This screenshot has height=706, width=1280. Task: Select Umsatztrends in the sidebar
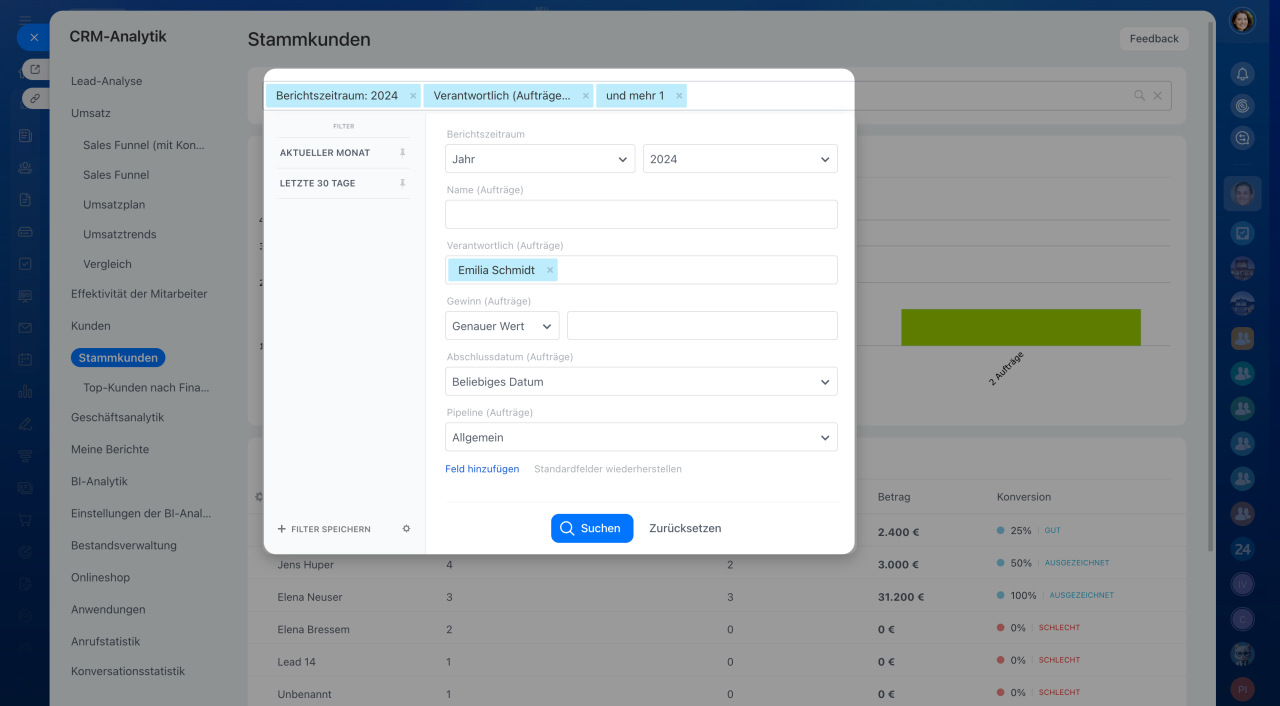[120, 234]
